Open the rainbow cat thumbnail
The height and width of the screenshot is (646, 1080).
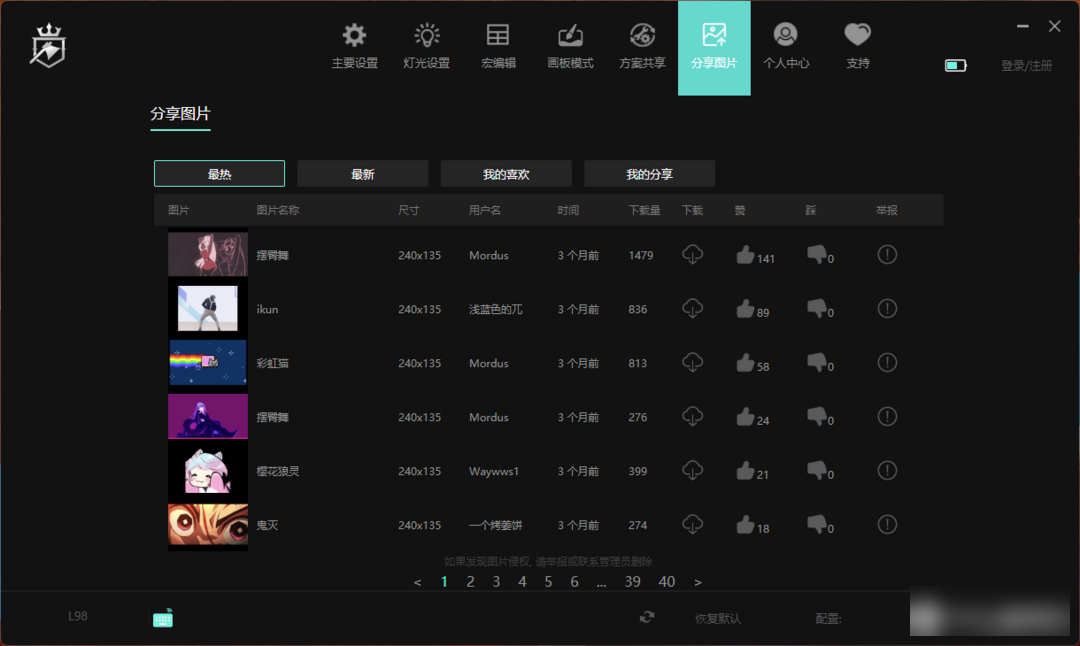point(207,362)
